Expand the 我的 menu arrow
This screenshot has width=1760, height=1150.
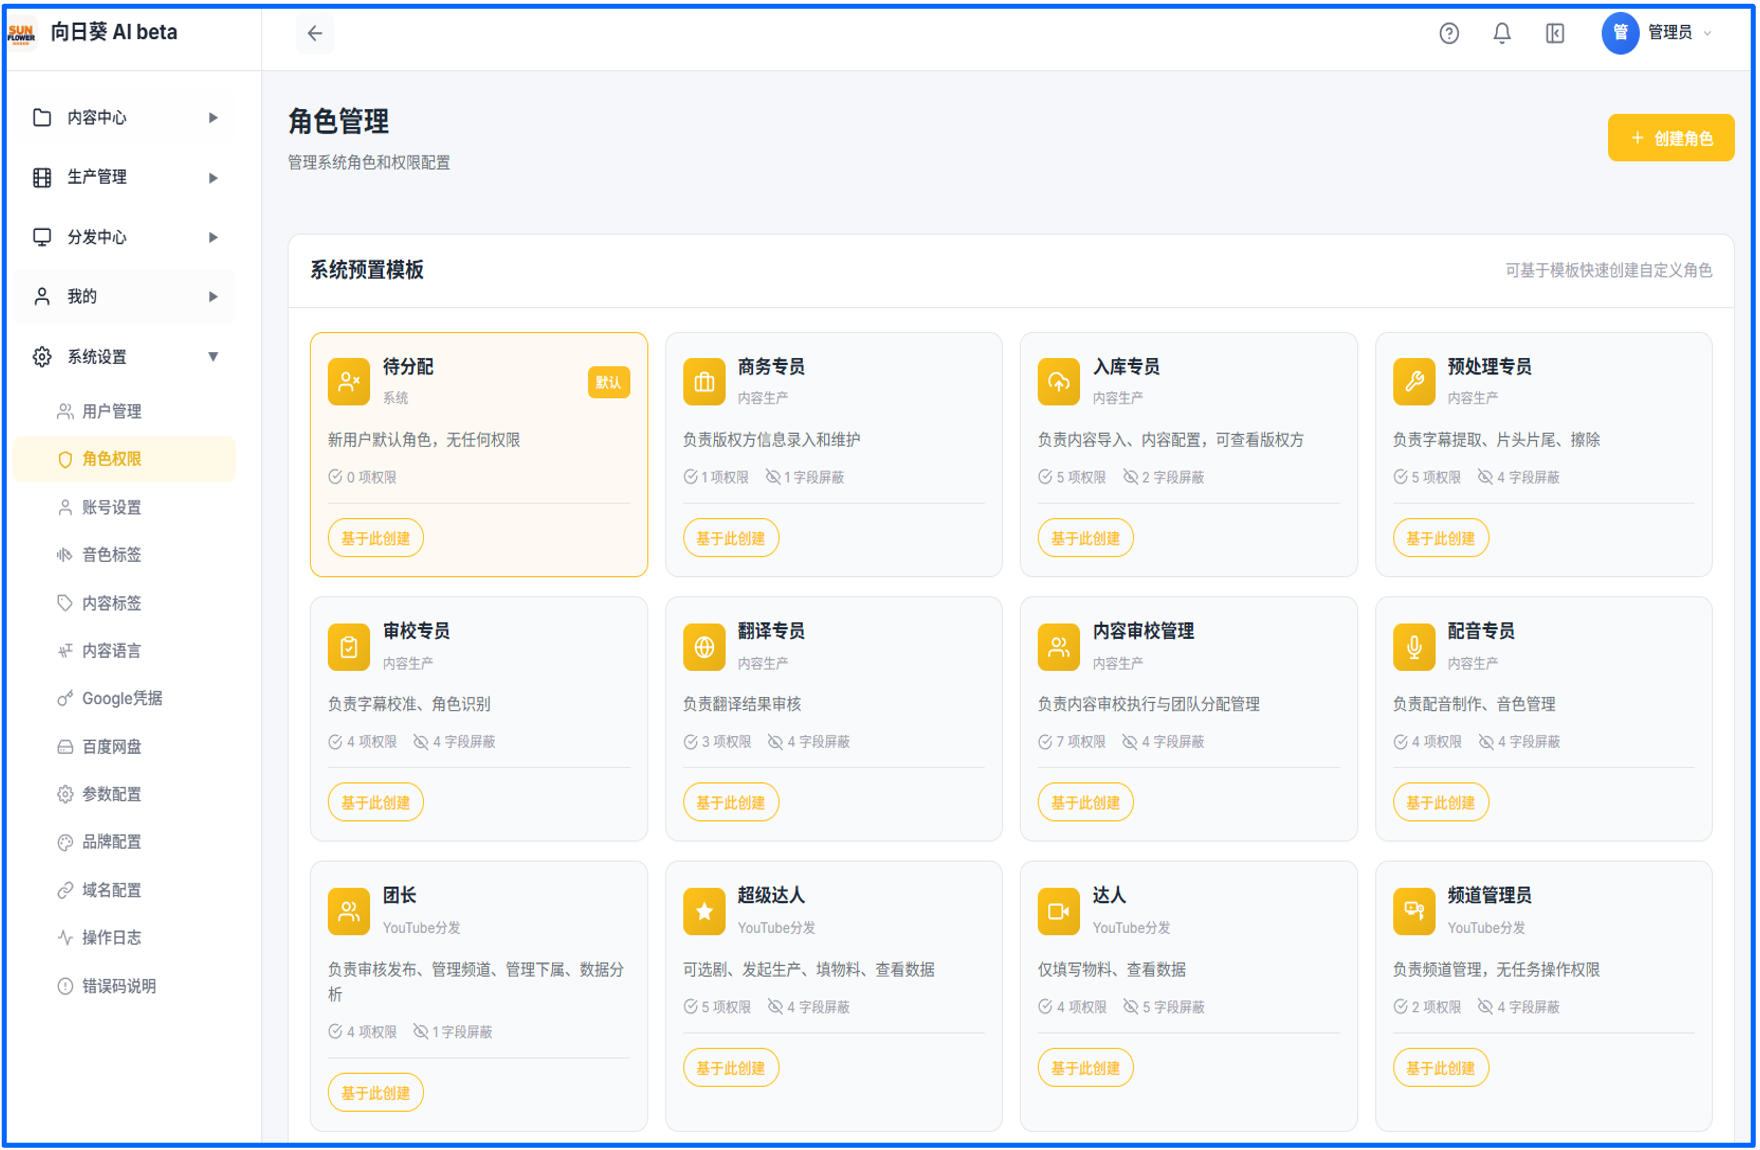coord(213,296)
